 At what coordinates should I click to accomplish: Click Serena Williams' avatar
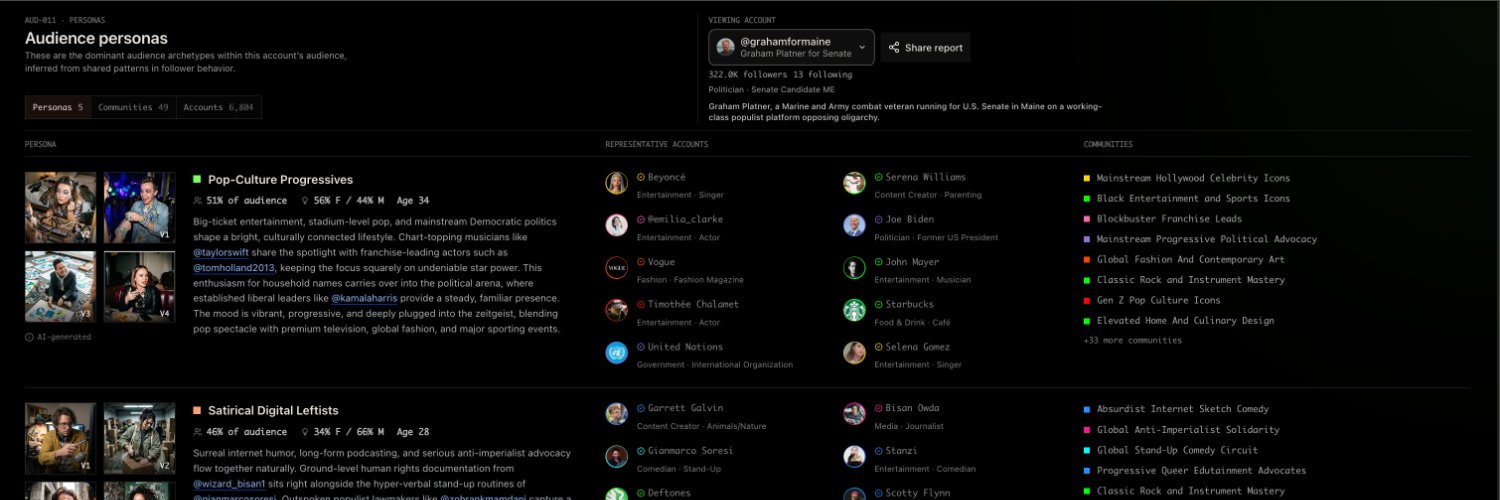coord(854,183)
